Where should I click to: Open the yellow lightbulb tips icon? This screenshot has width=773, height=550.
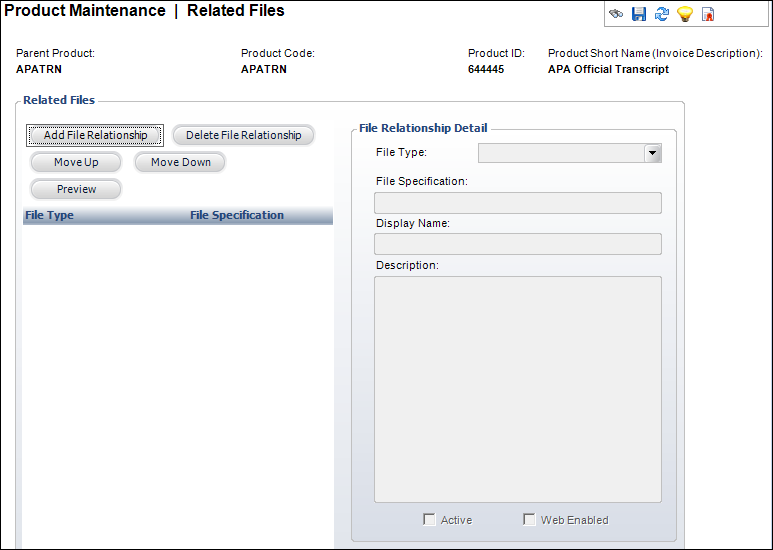(685, 14)
